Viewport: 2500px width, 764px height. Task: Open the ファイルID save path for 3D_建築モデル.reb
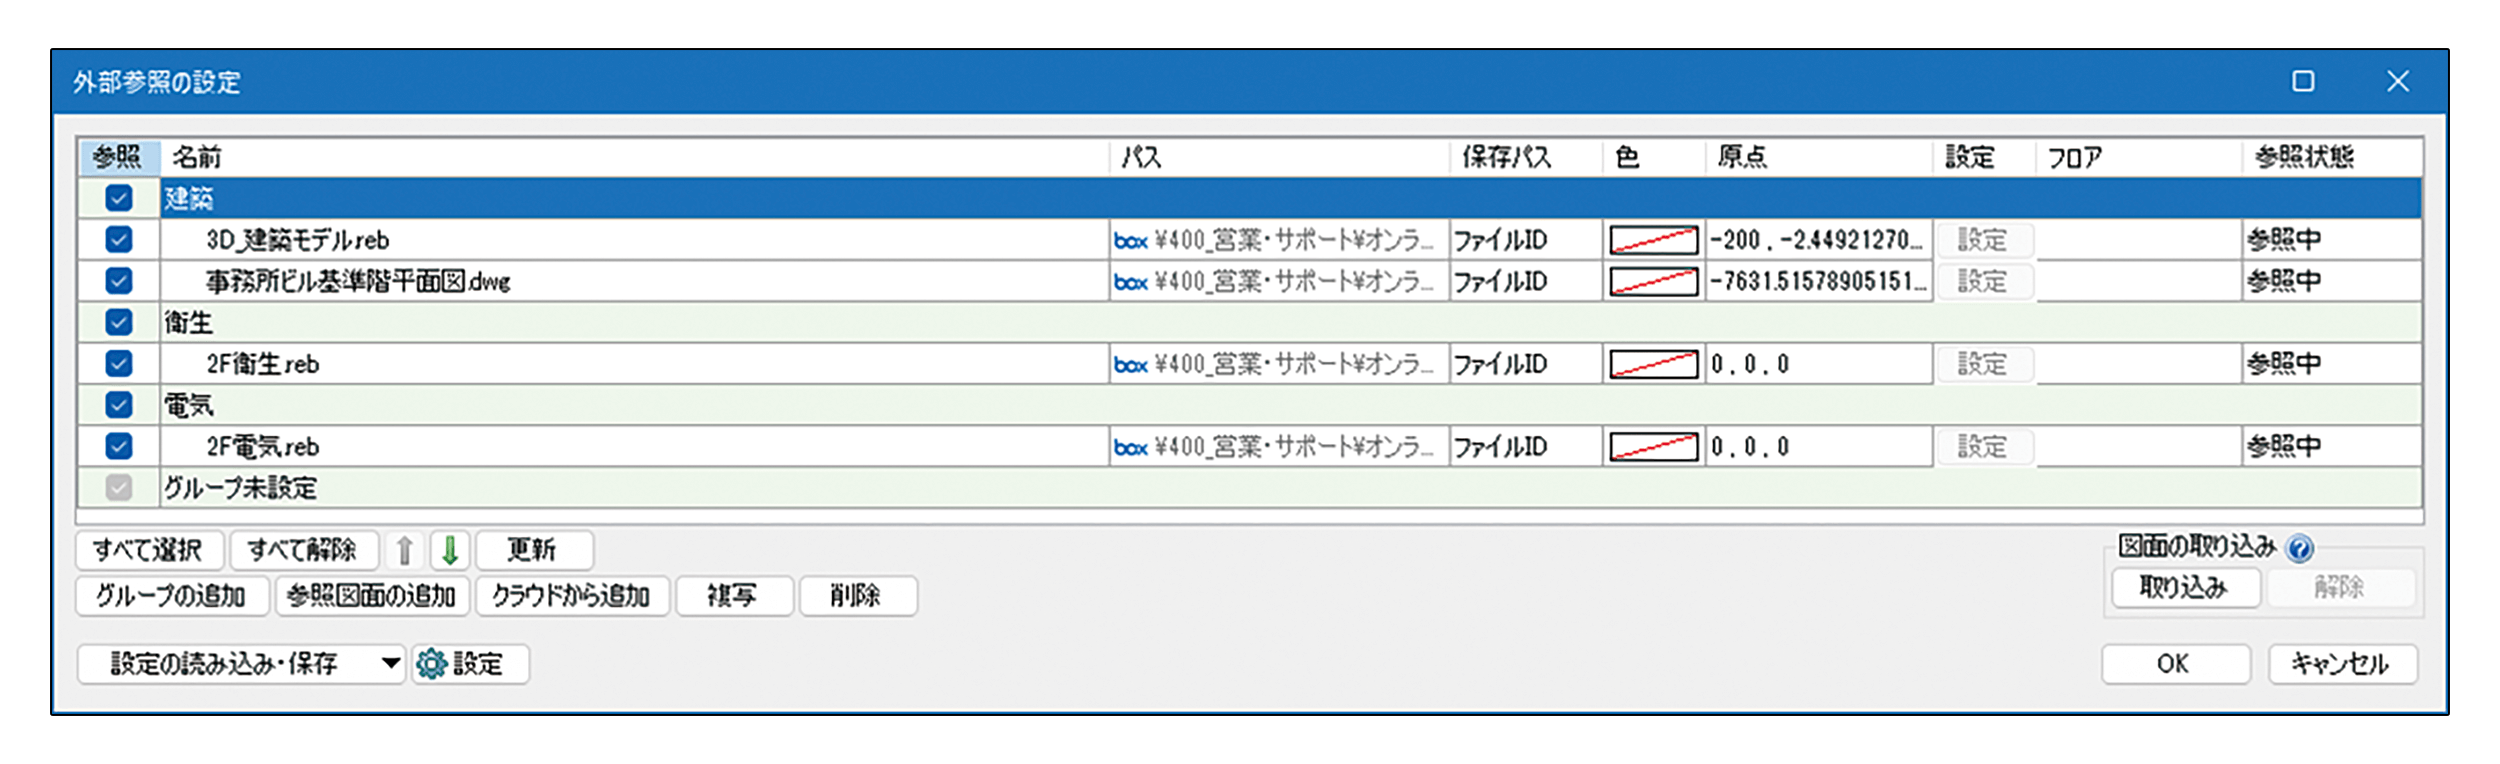coord(1500,241)
